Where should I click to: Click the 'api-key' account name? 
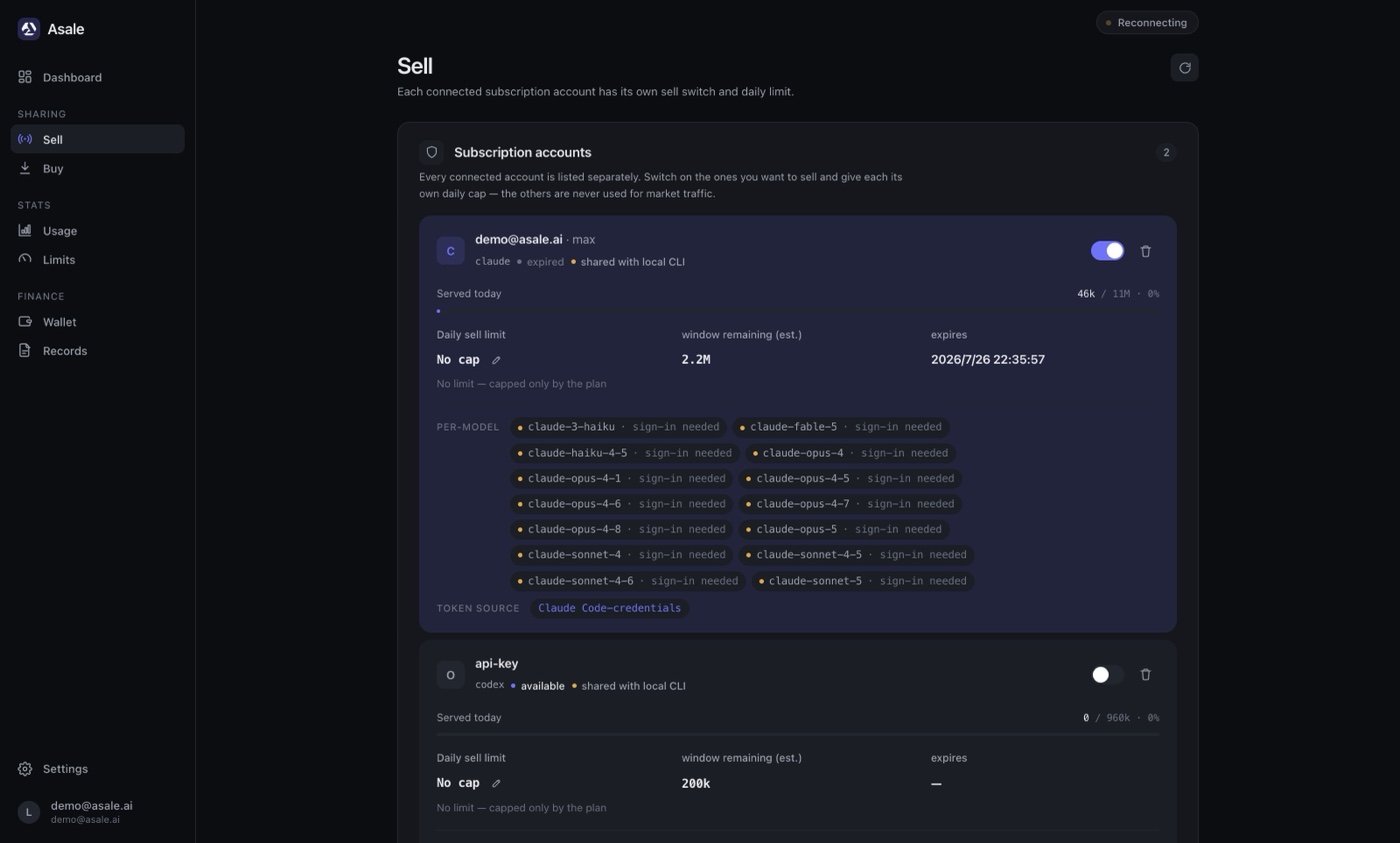pyautogui.click(x=496, y=664)
